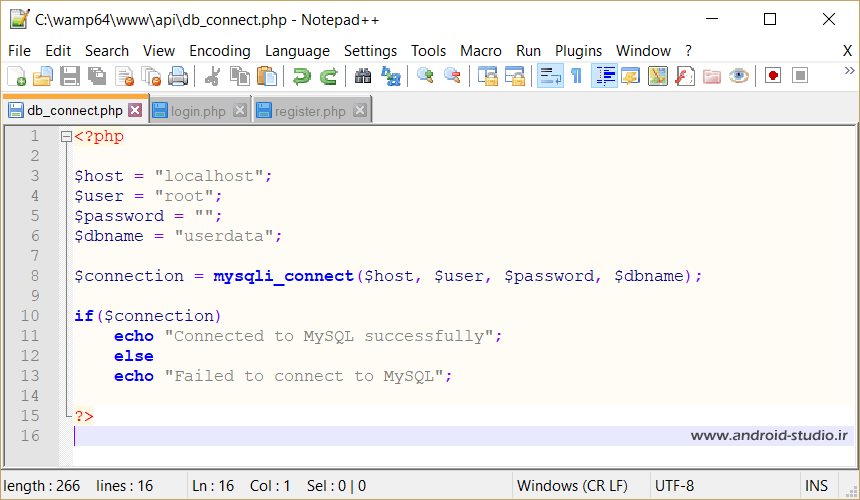The height and width of the screenshot is (500, 860).
Task: Toggle synchronize horizontal scrolling icon
Action: 514,76
